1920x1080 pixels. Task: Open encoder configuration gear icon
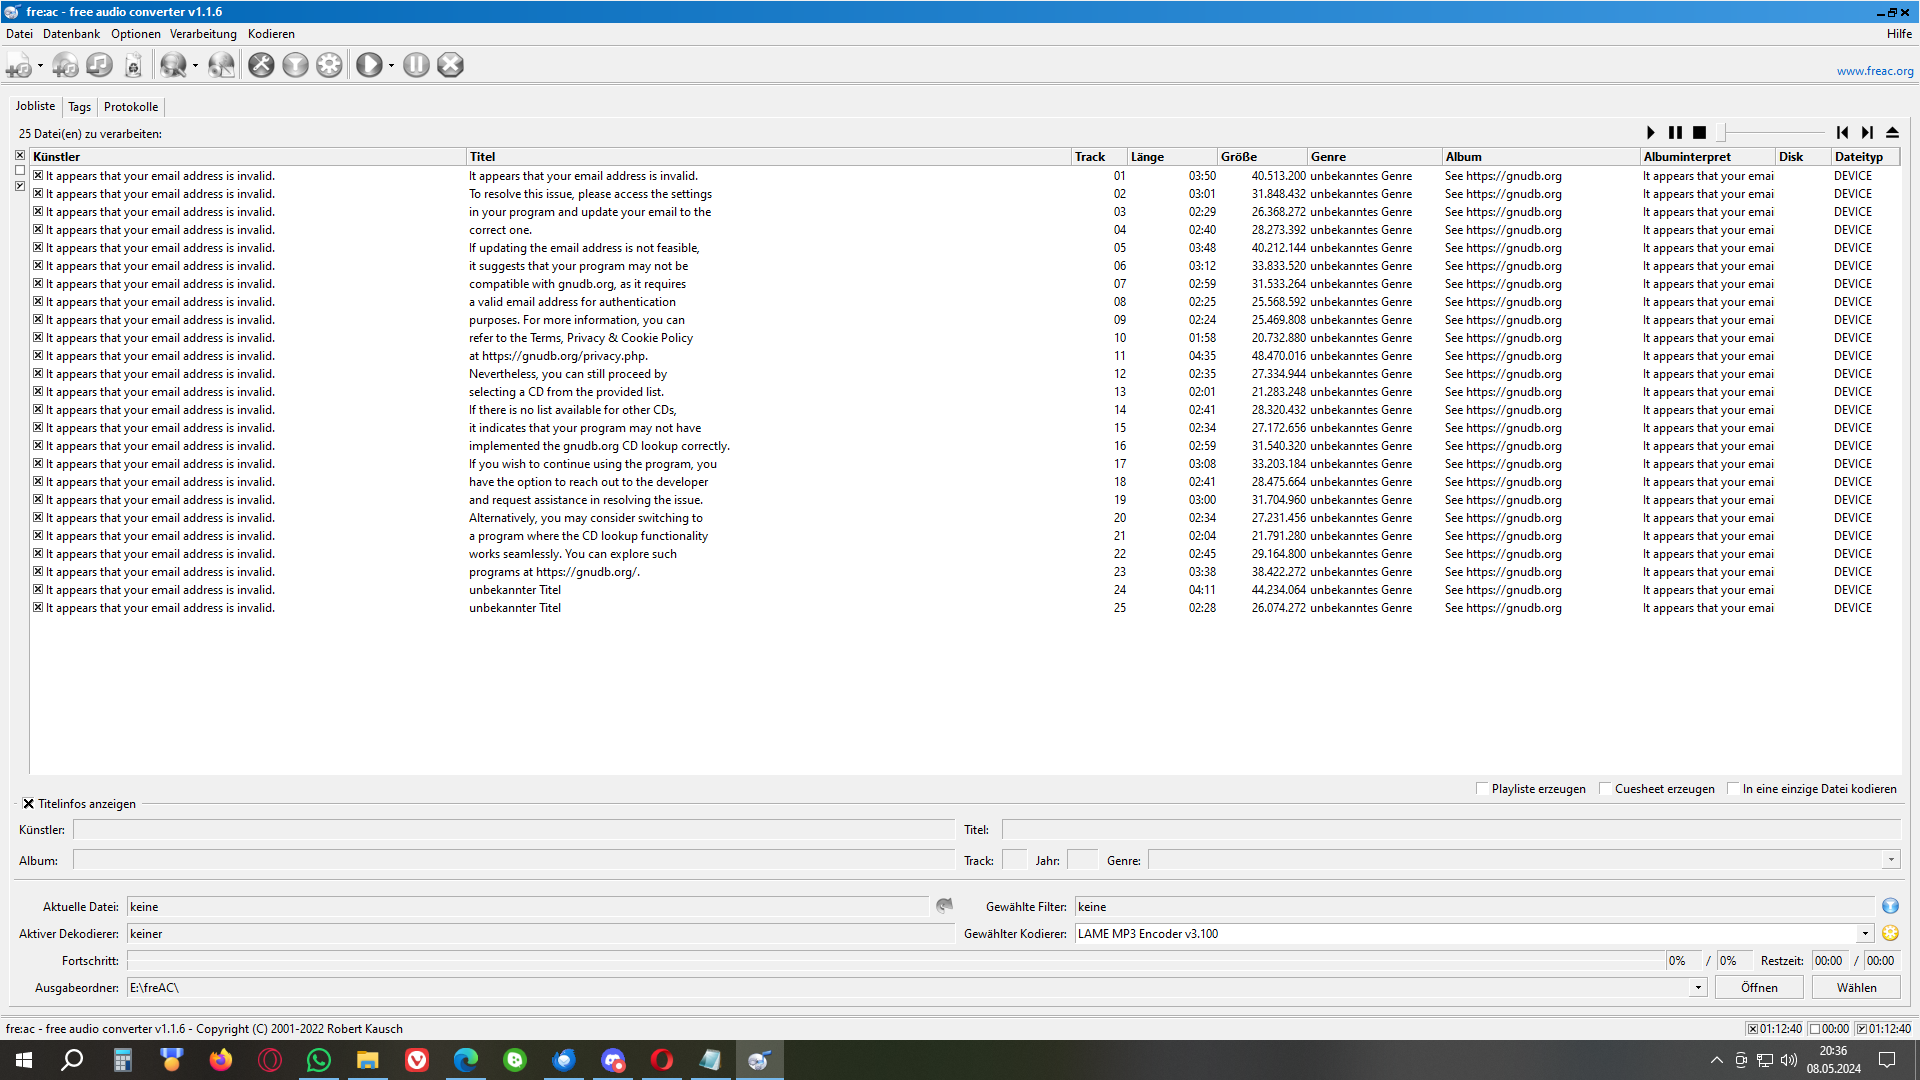click(329, 66)
